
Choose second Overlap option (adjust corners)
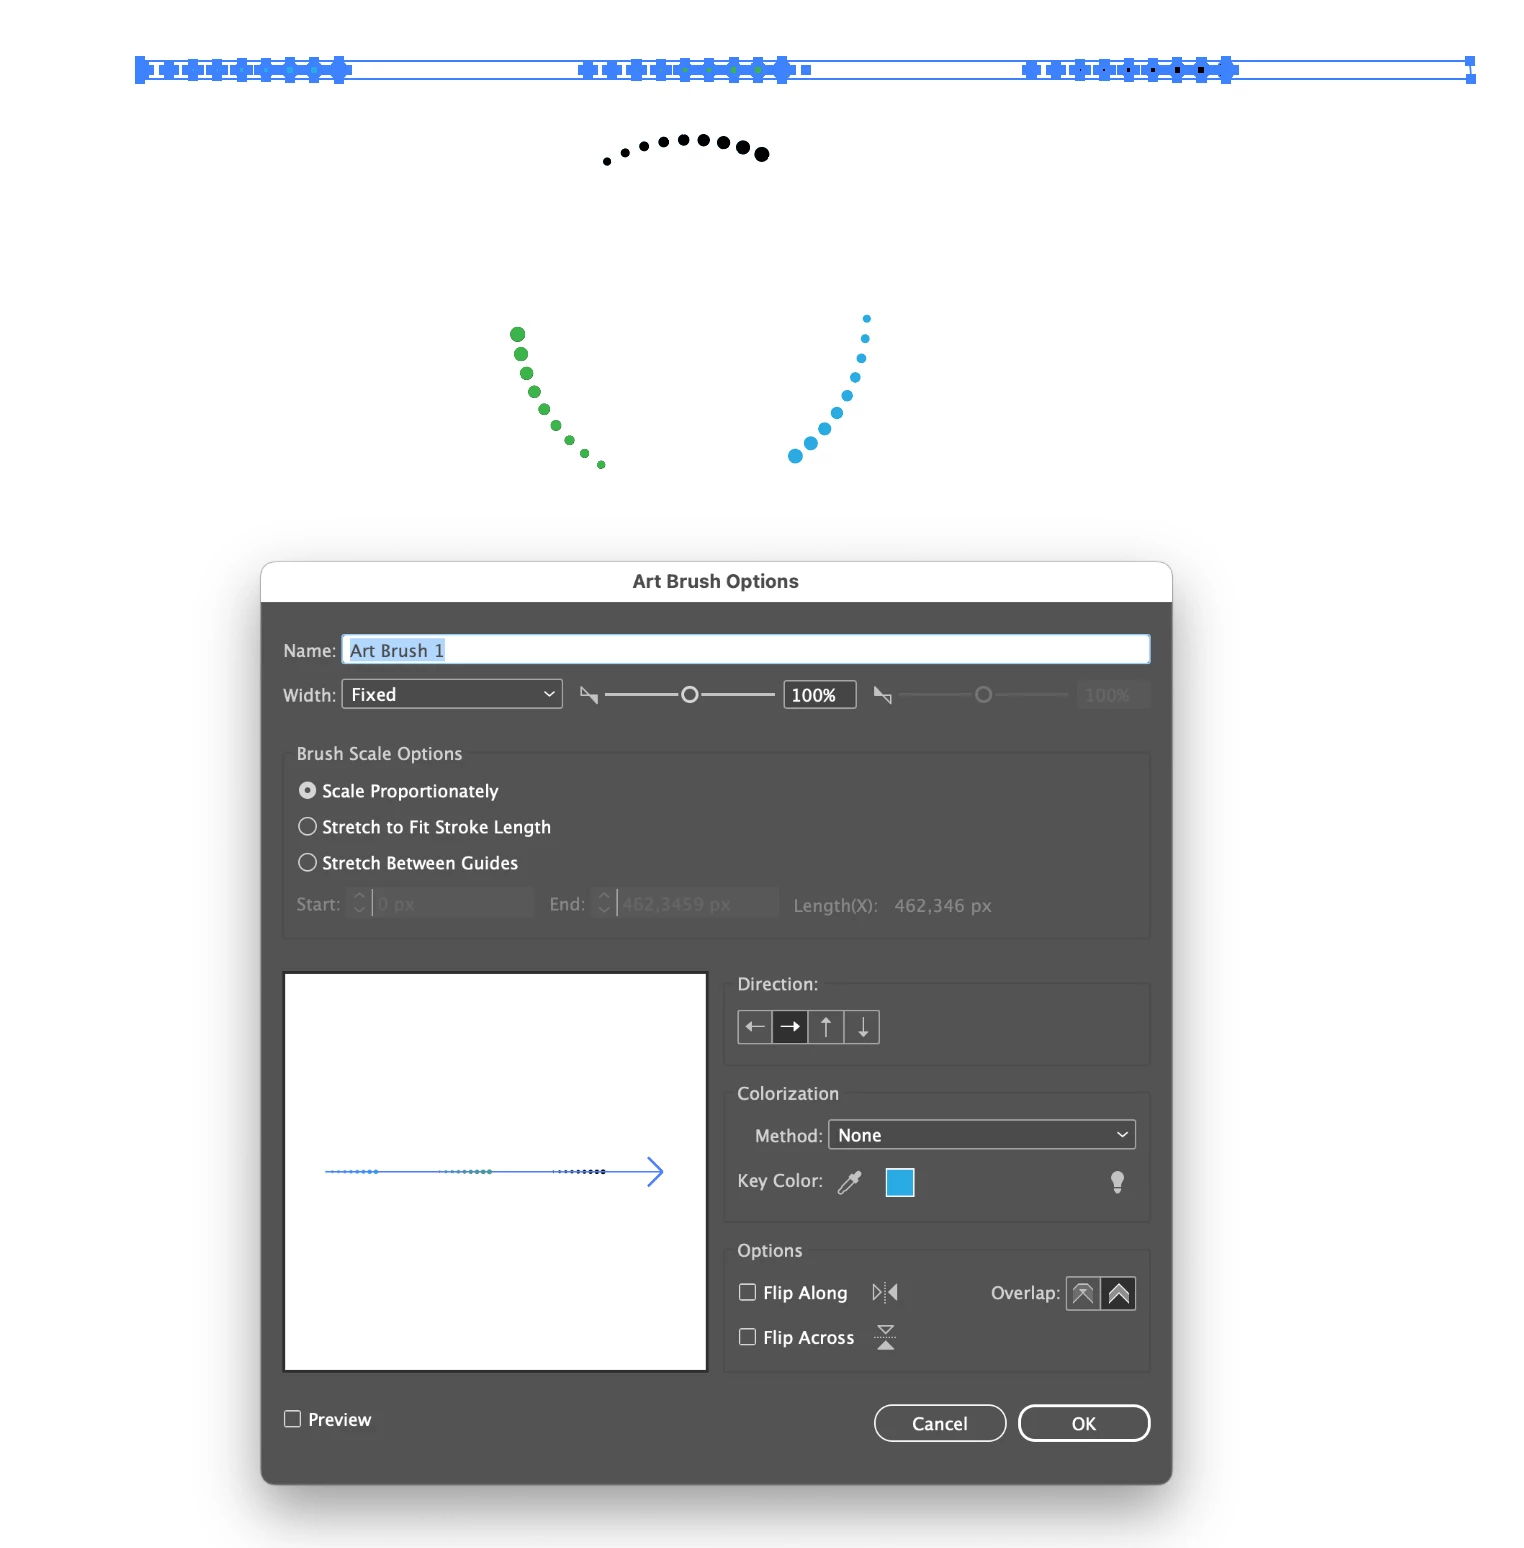tap(1118, 1294)
